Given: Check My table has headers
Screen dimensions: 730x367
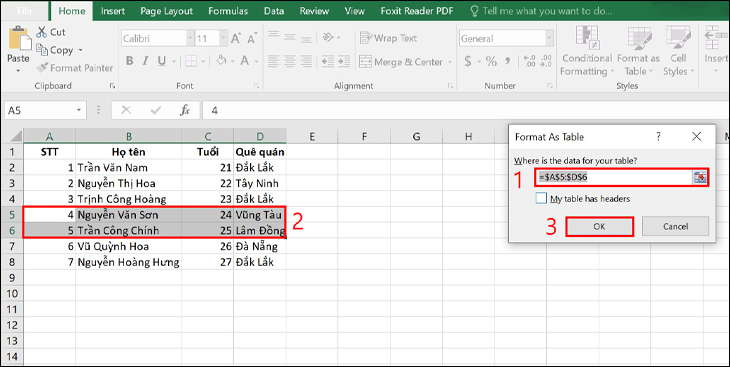Looking at the screenshot, I should (x=541, y=198).
